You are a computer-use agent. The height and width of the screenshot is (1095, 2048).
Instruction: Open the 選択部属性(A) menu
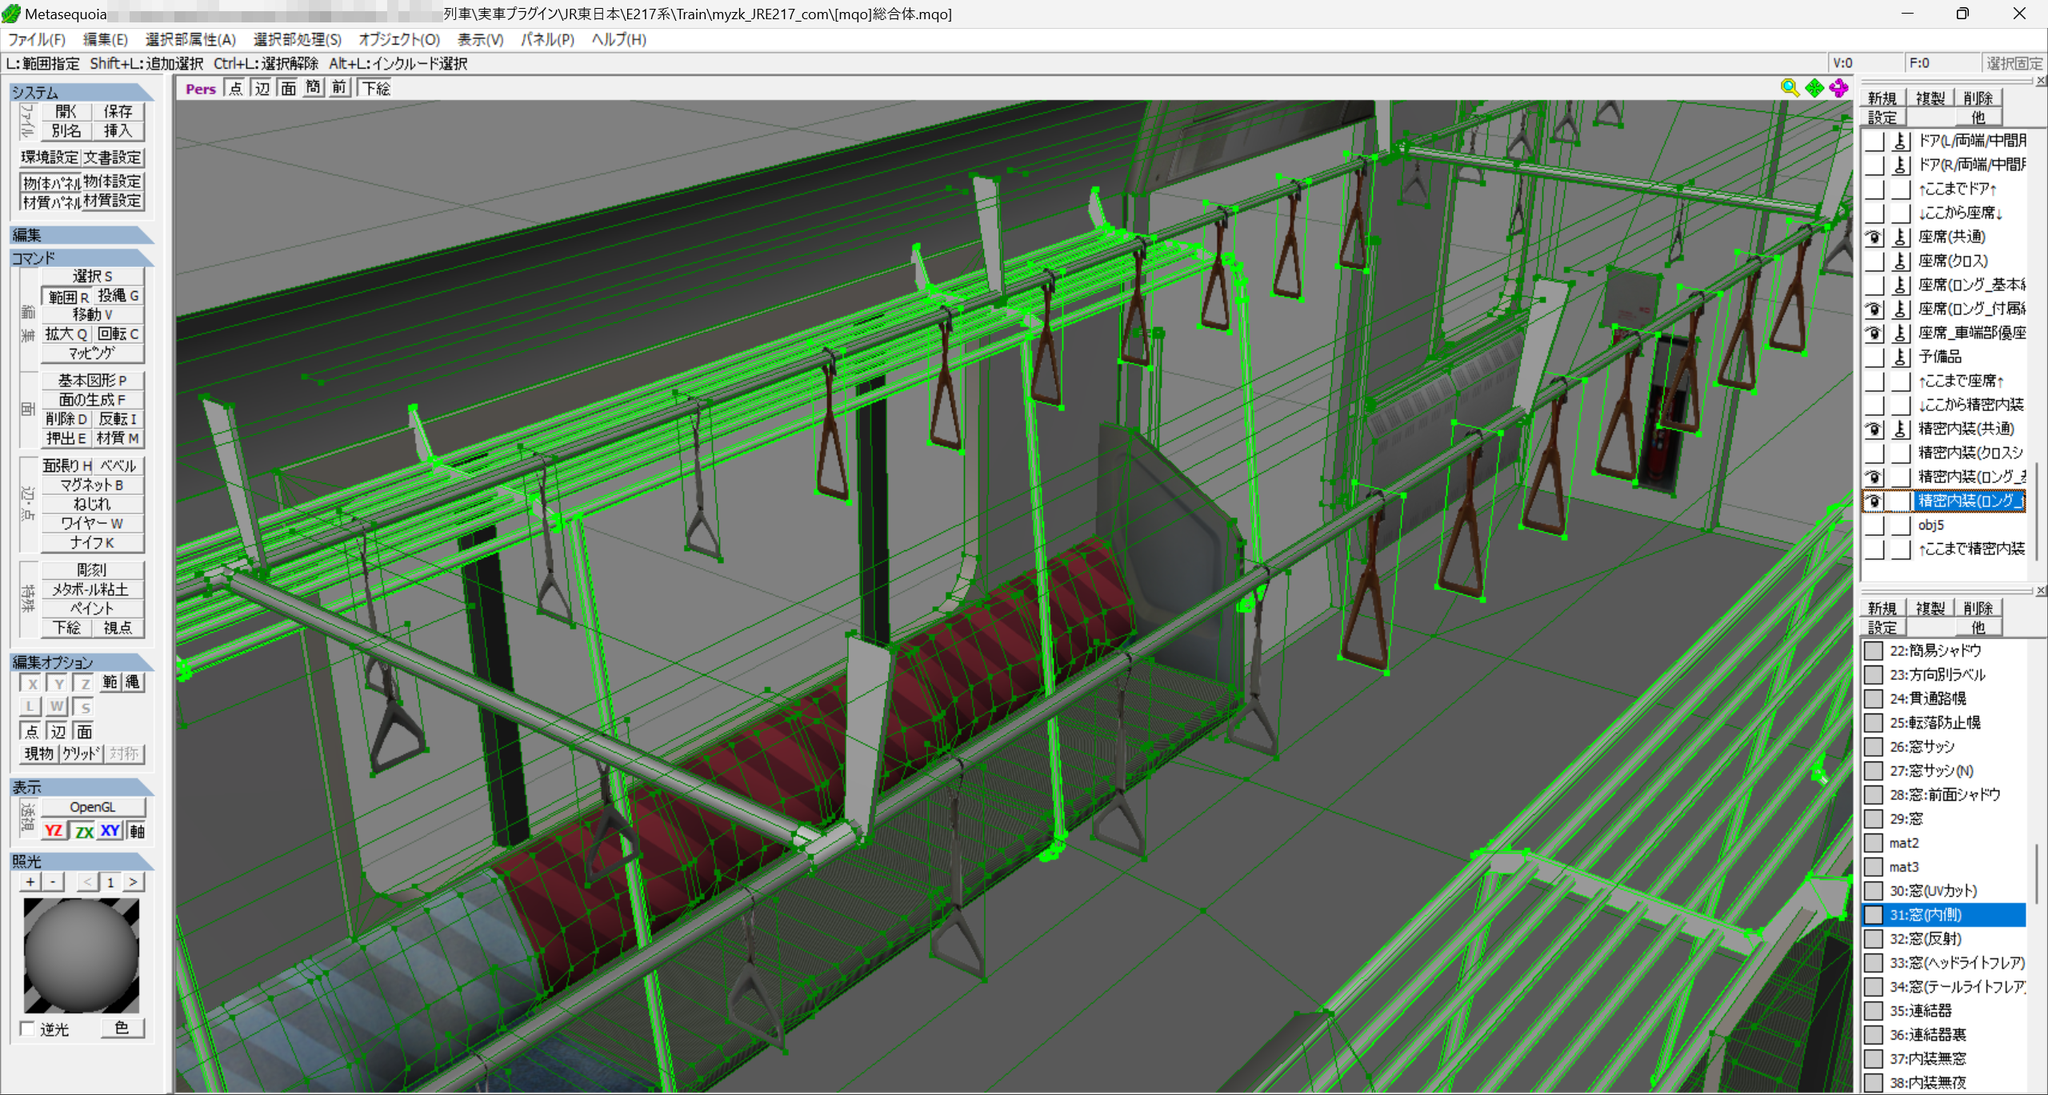[191, 40]
